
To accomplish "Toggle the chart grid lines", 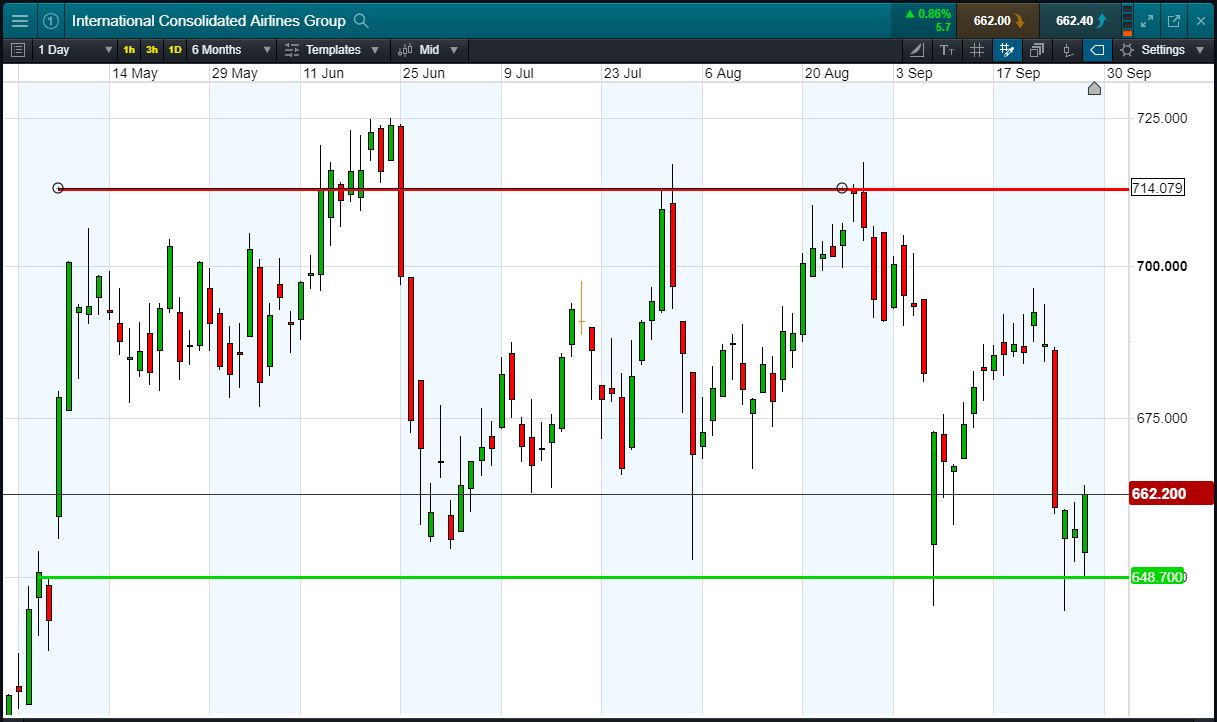I will click(977, 49).
